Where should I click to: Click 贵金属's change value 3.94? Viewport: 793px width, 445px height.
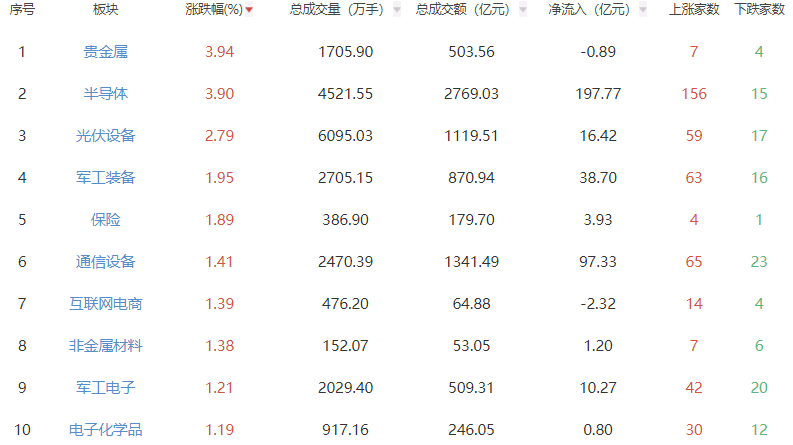[x=219, y=52]
